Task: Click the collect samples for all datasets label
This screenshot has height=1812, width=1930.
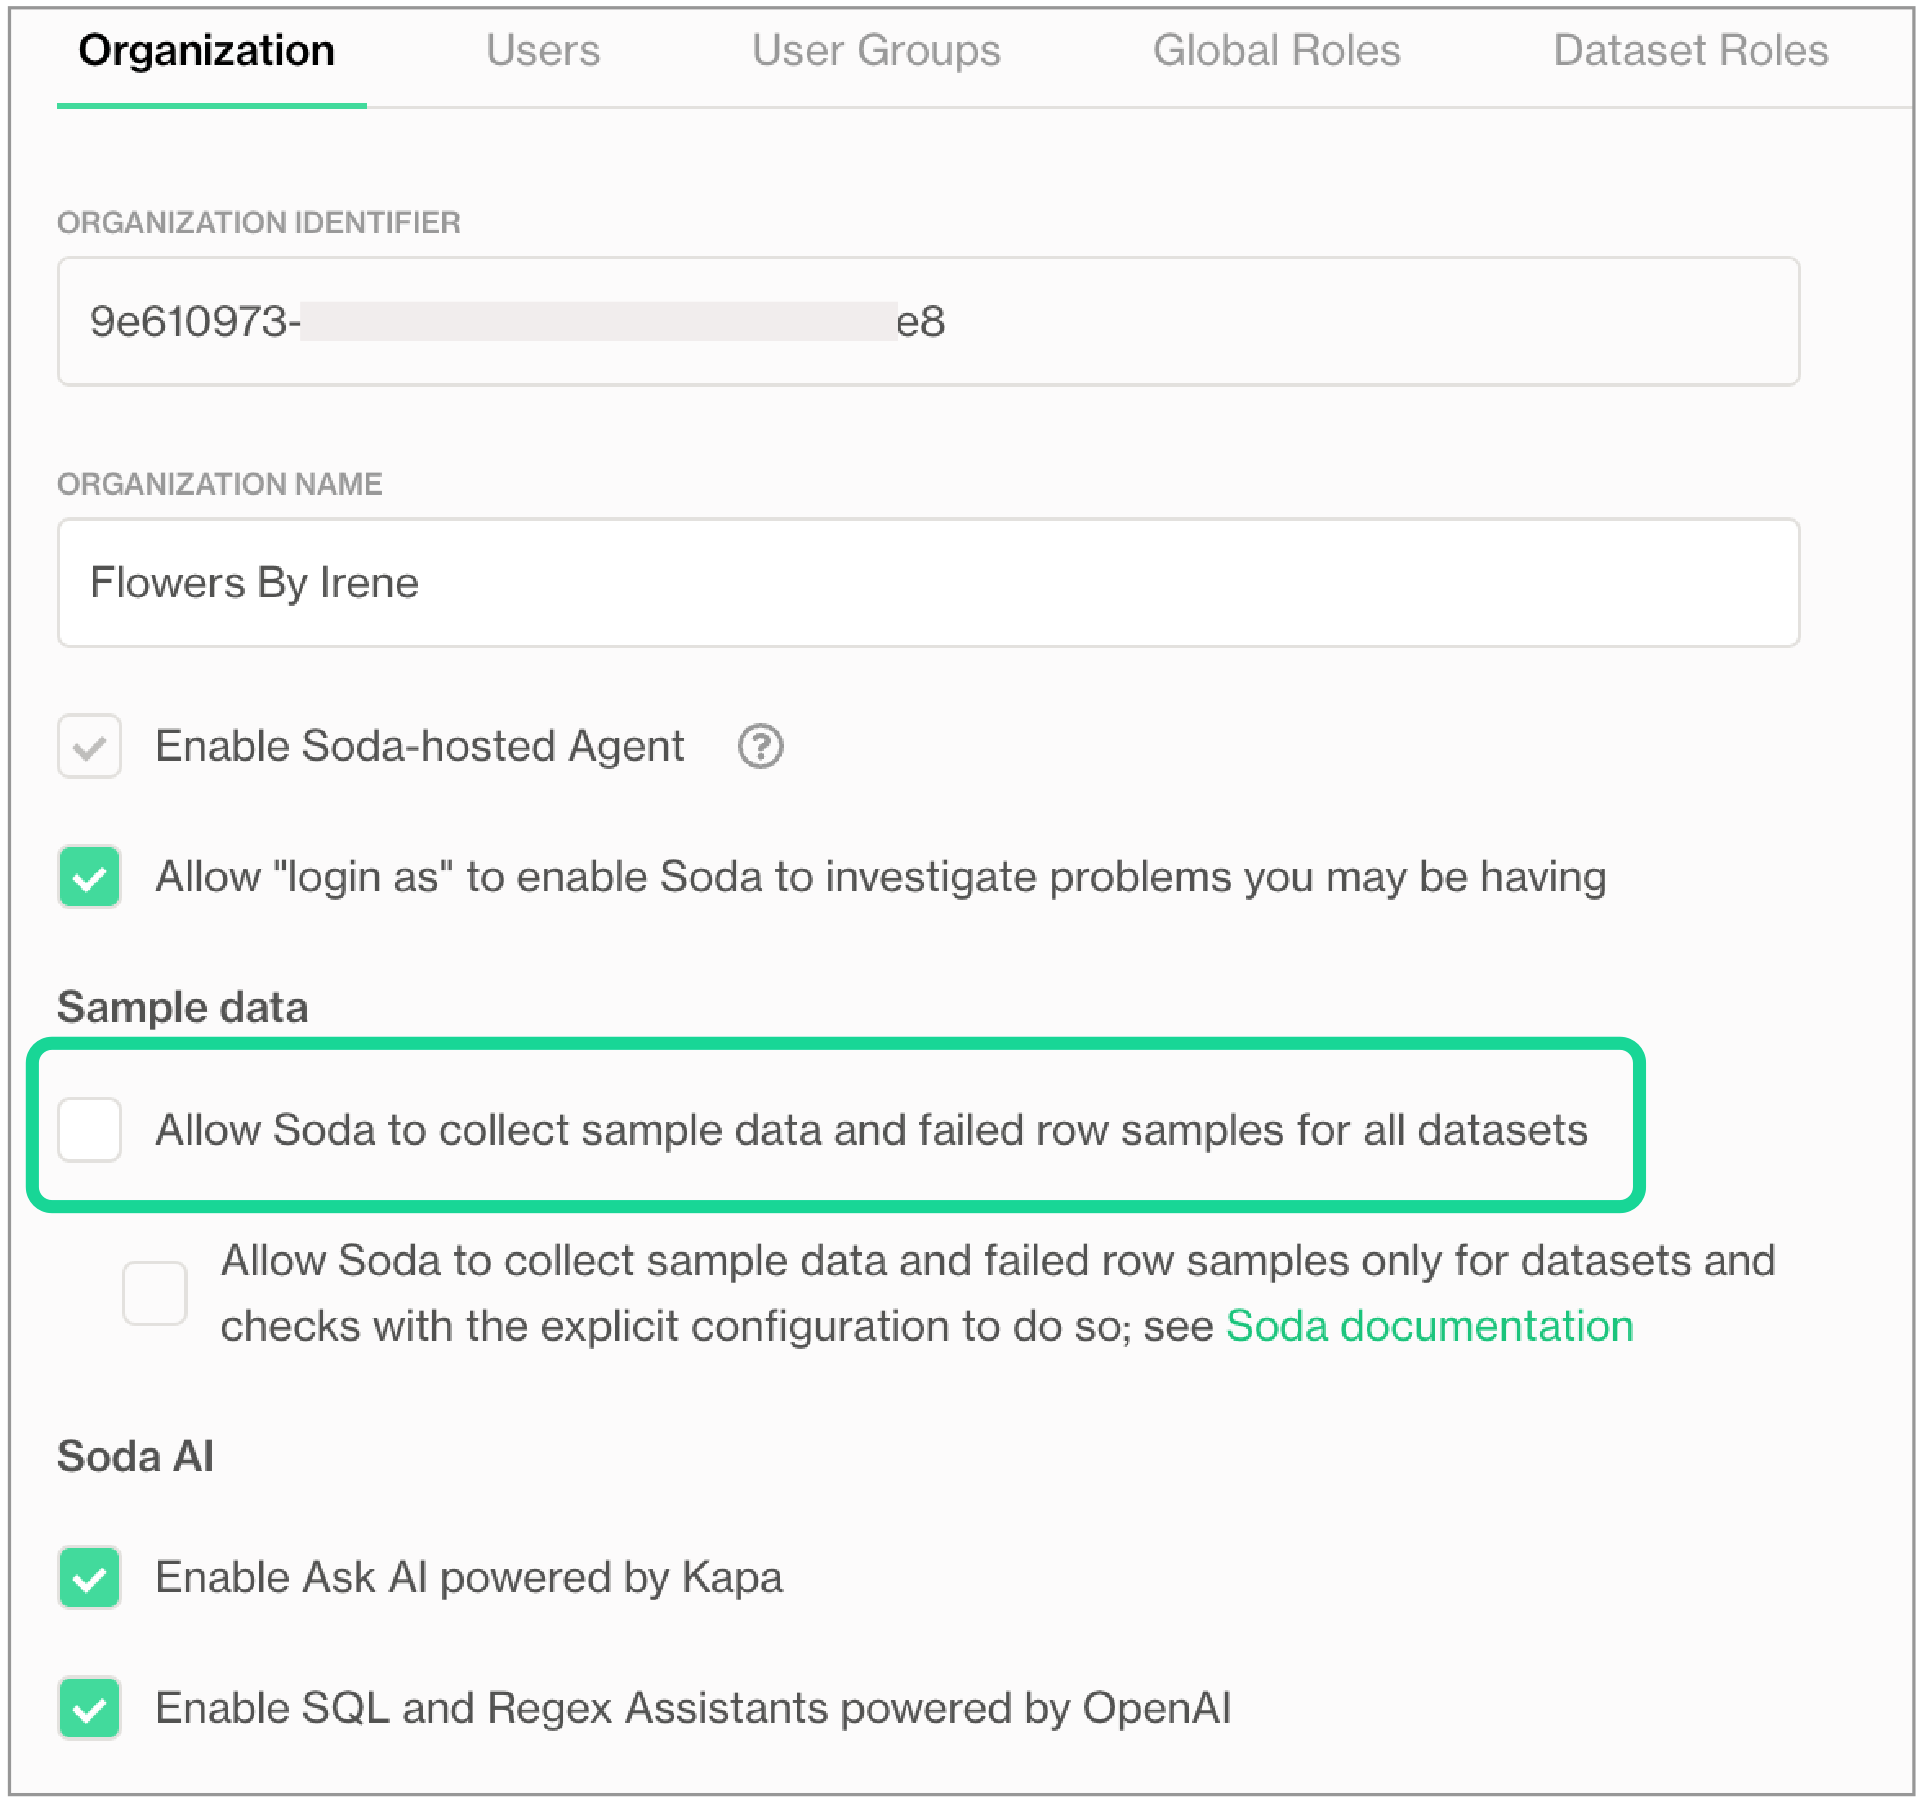Action: [x=871, y=1130]
